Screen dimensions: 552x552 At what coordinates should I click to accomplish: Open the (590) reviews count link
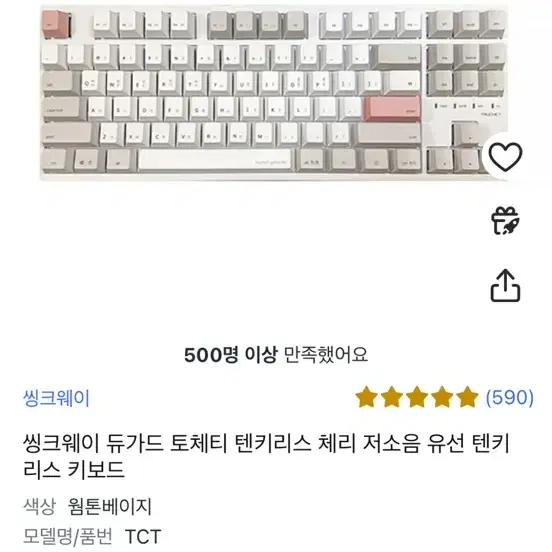click(x=510, y=397)
